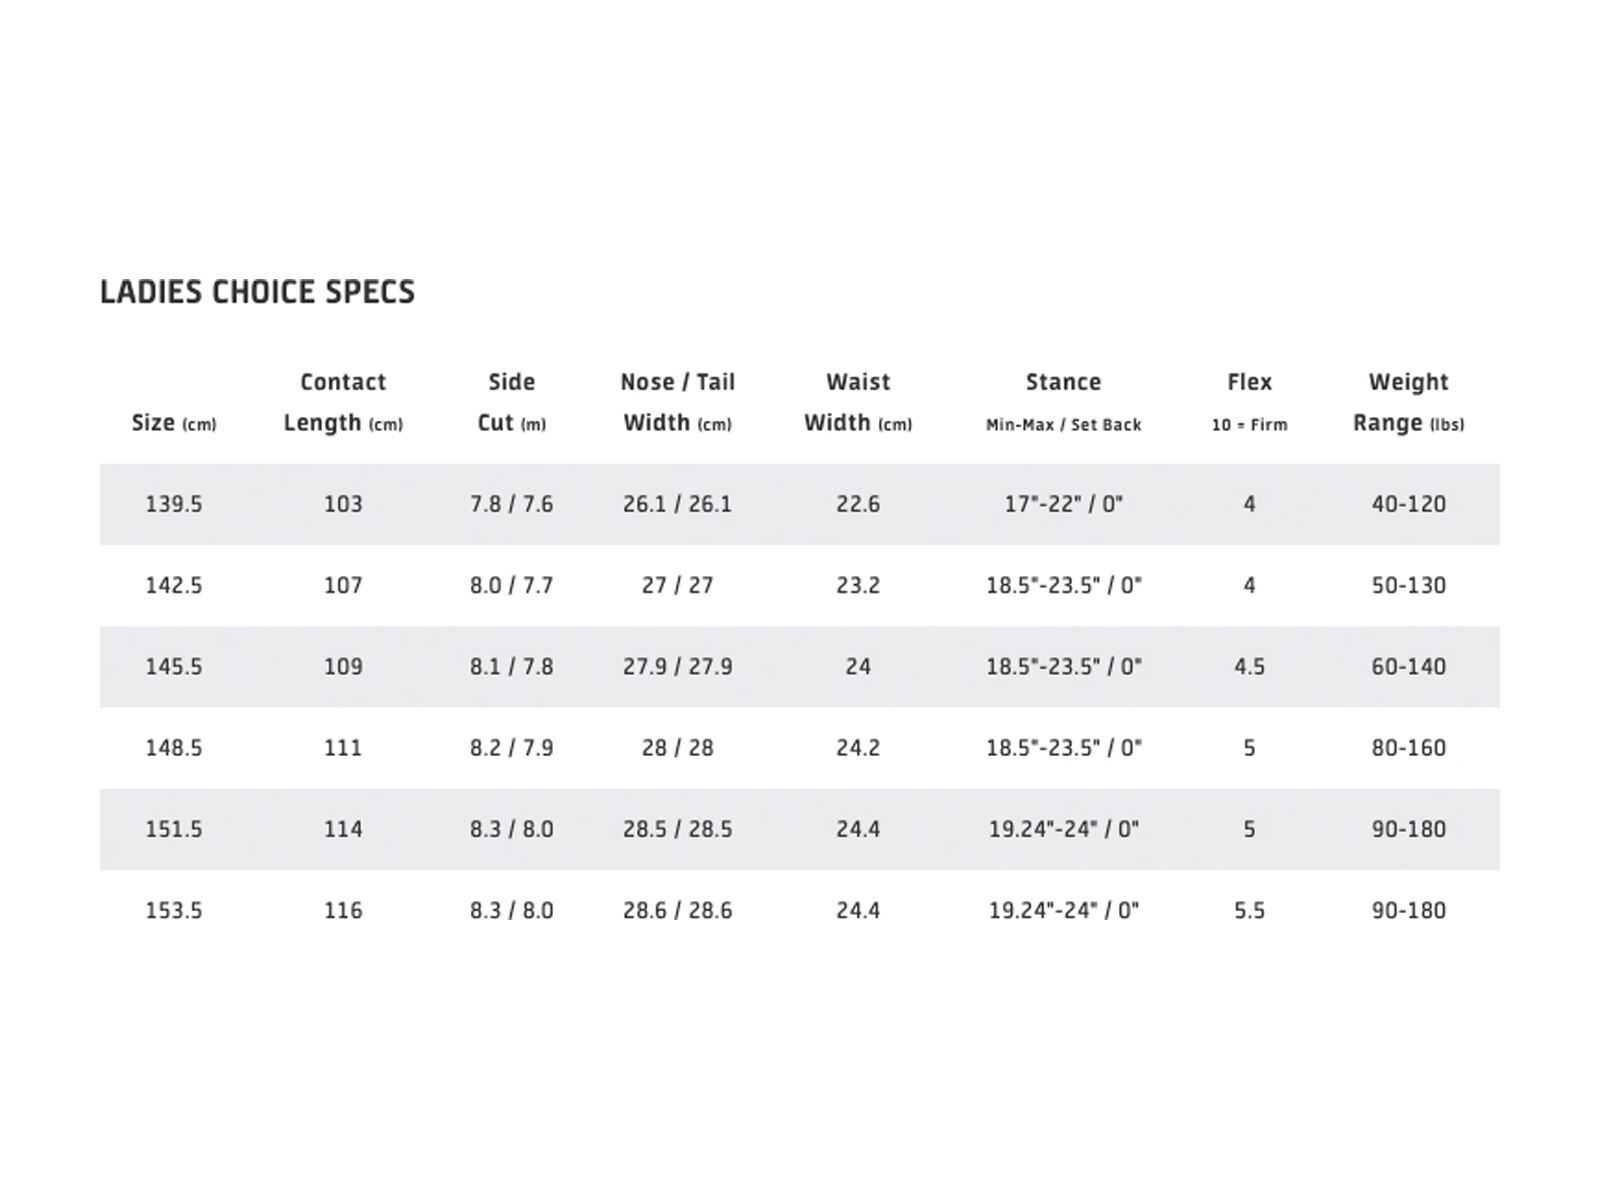Click the Nose / Tail Width header
This screenshot has width=1600, height=1200.
tap(677, 402)
